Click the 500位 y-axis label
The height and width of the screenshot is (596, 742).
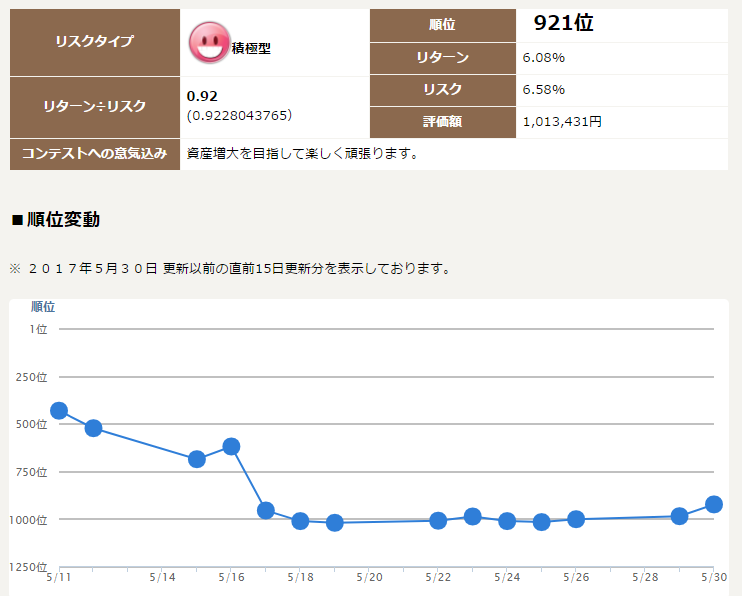[32, 424]
